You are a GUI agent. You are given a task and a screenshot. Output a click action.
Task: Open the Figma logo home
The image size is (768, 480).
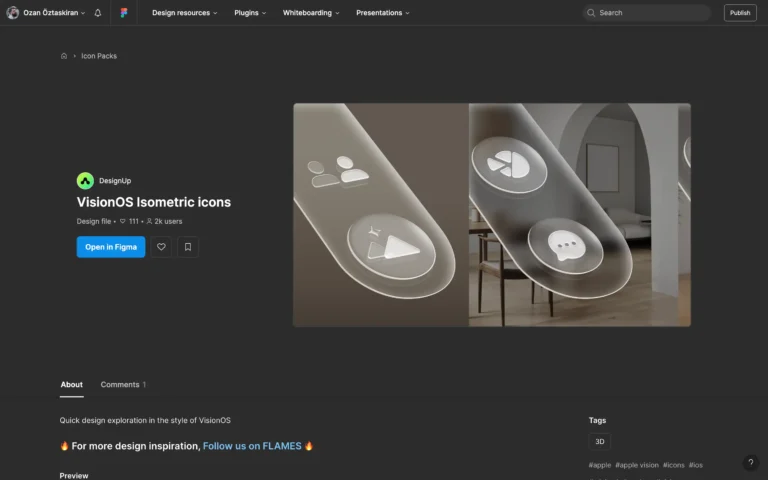124,13
